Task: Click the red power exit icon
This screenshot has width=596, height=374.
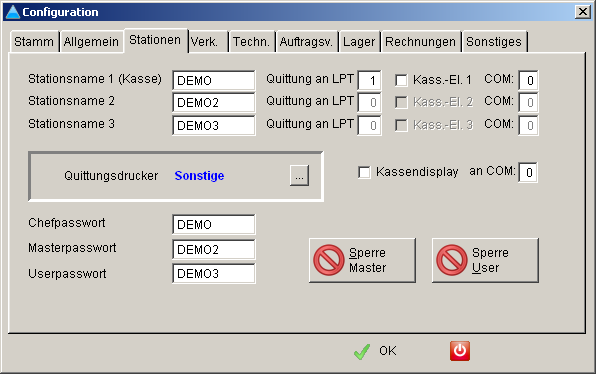Action: pyautogui.click(x=460, y=350)
